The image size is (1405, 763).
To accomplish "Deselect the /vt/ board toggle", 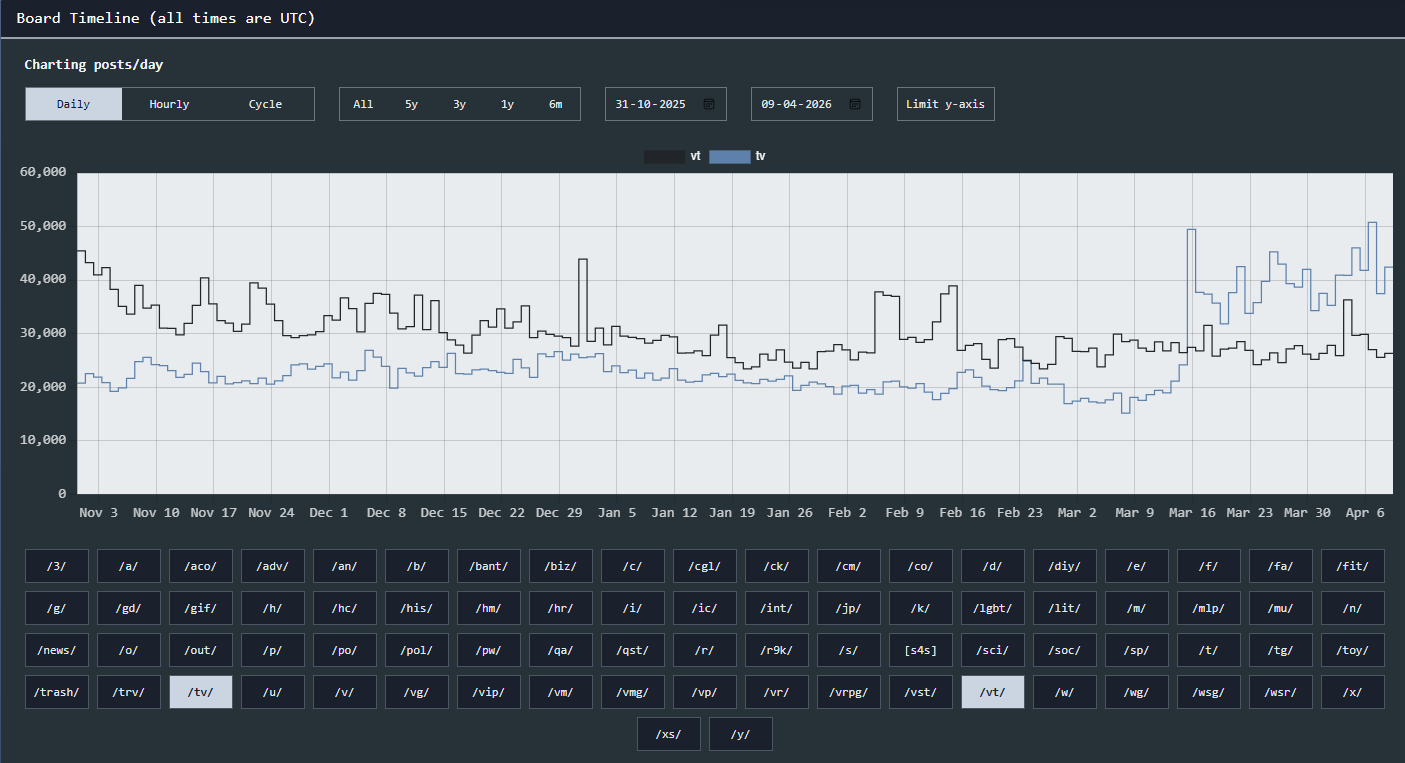I will [993, 692].
